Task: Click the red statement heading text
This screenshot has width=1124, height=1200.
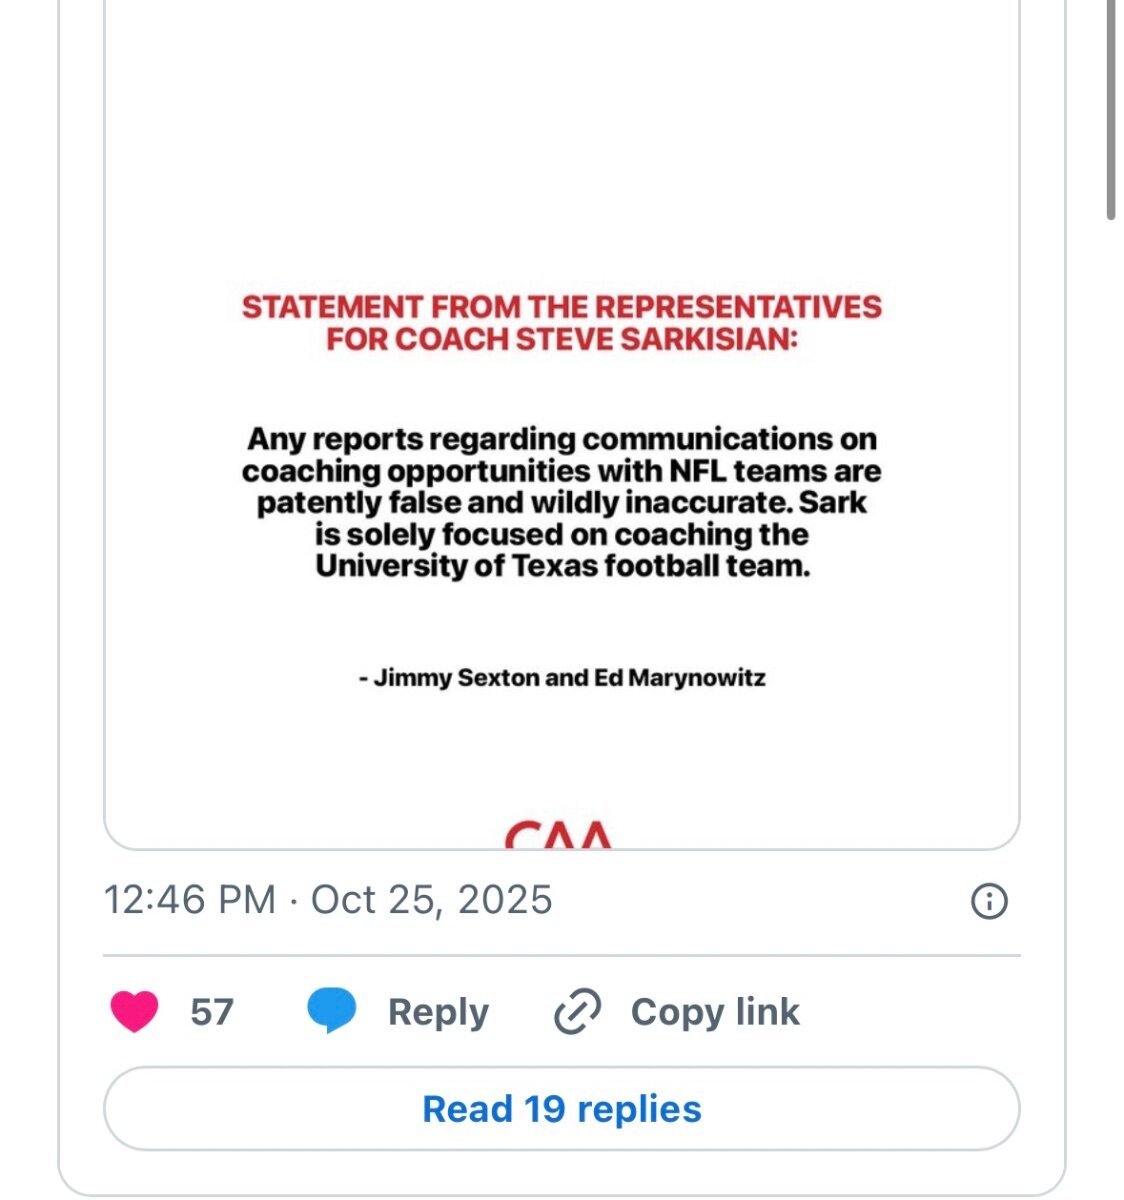Action: [x=561, y=322]
